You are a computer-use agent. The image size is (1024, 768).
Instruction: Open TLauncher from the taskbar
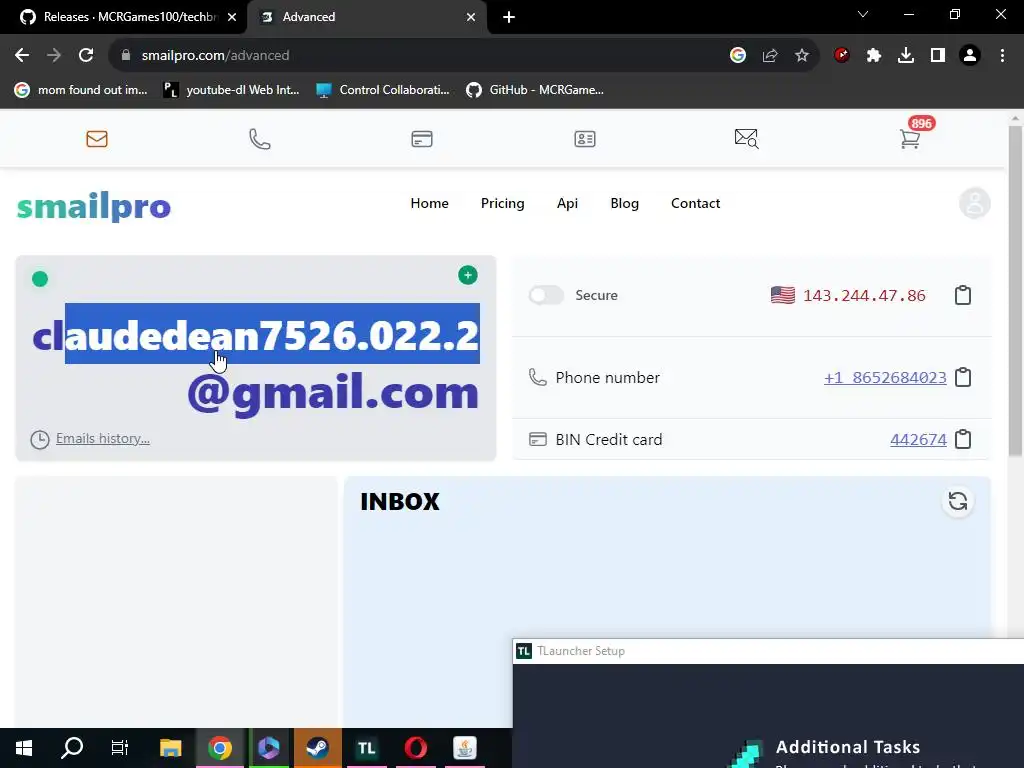[x=366, y=748]
